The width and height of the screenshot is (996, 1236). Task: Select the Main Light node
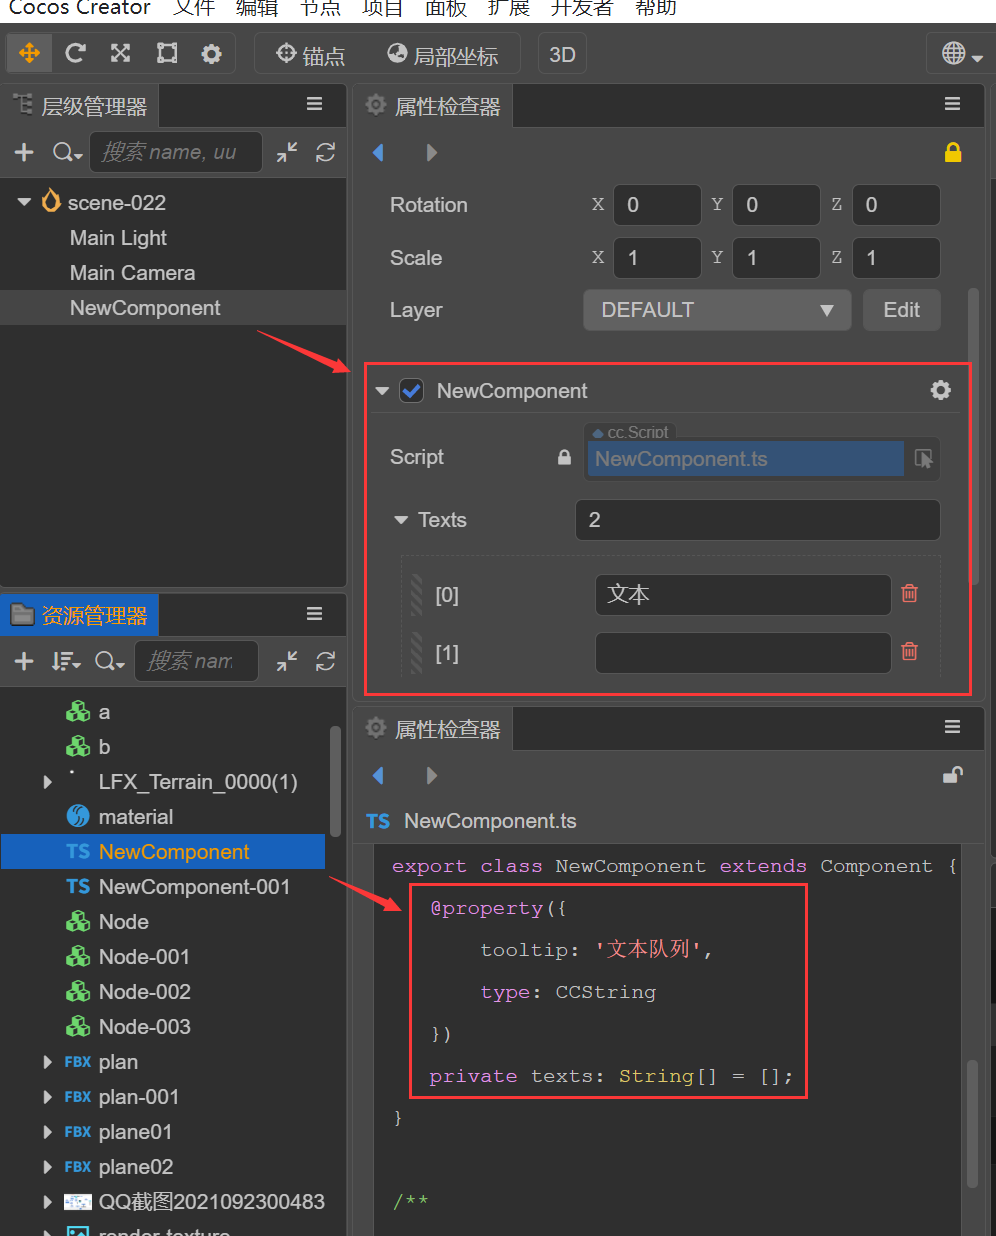[118, 238]
